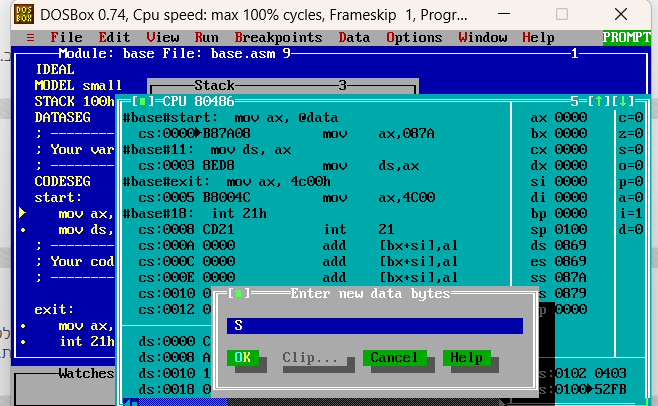Click the CPU window horizontal scrollbar
Viewport: 658px width, 406px height.
[x=316, y=403]
